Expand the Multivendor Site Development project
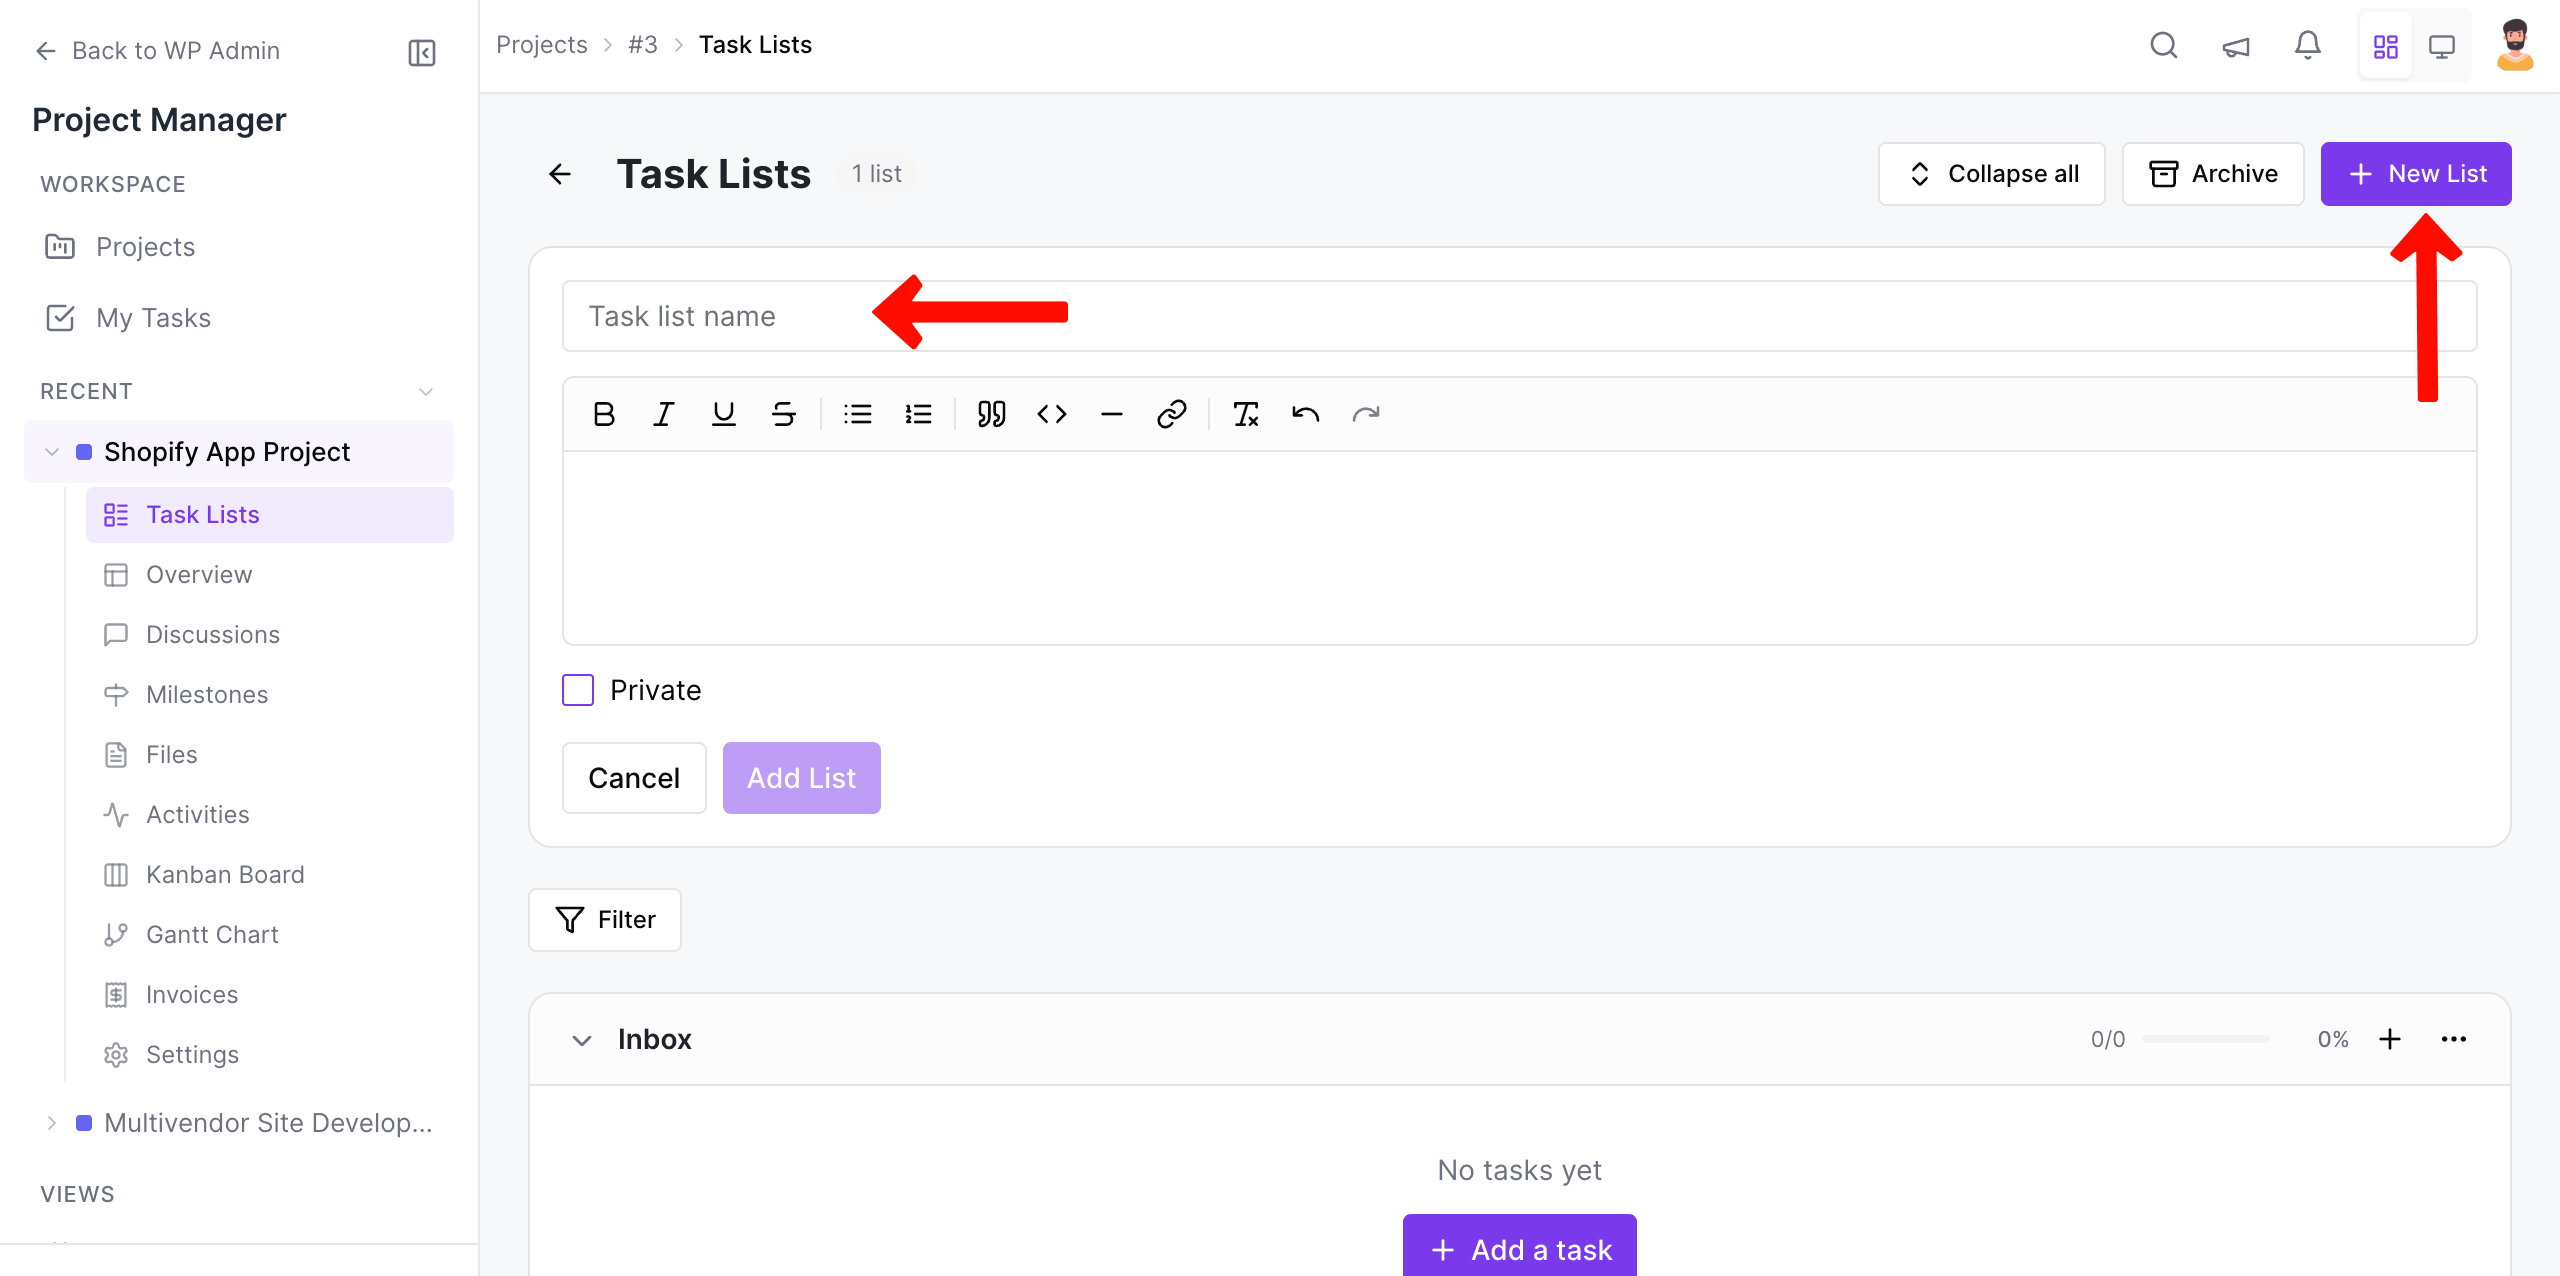2560x1276 pixels. (x=52, y=1122)
